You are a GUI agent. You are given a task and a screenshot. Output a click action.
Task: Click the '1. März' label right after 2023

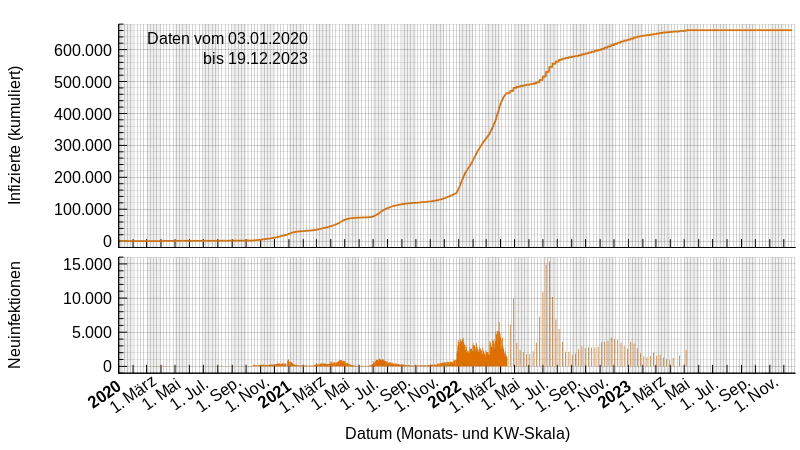pos(642,396)
